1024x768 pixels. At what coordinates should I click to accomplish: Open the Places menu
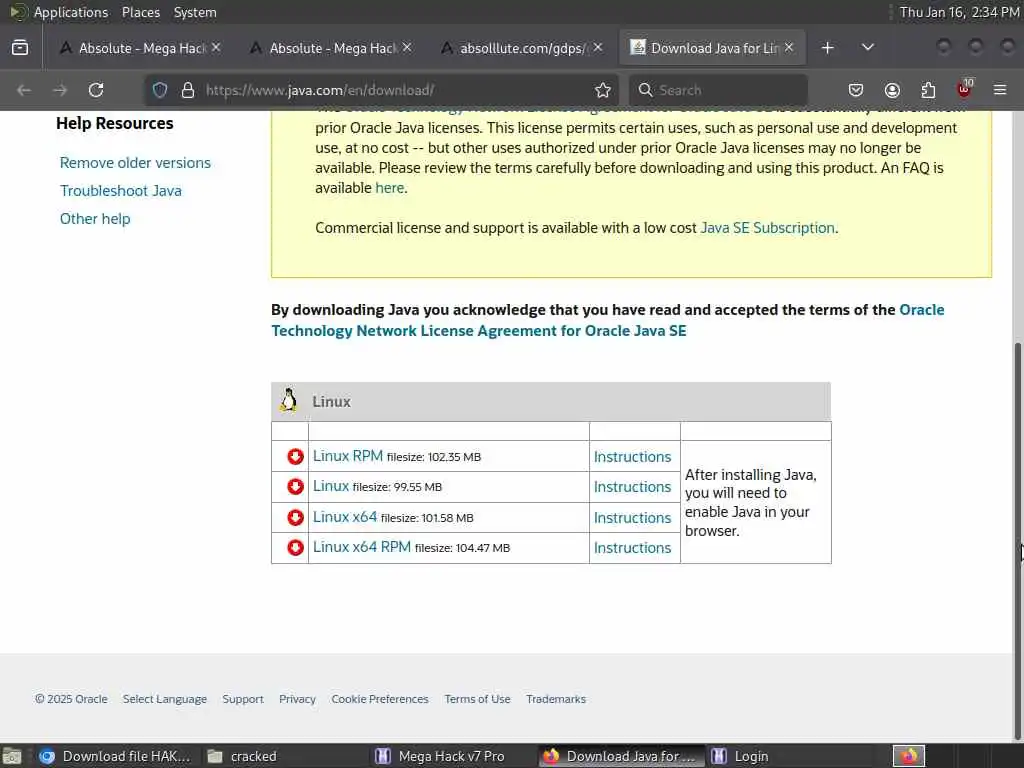(x=140, y=12)
